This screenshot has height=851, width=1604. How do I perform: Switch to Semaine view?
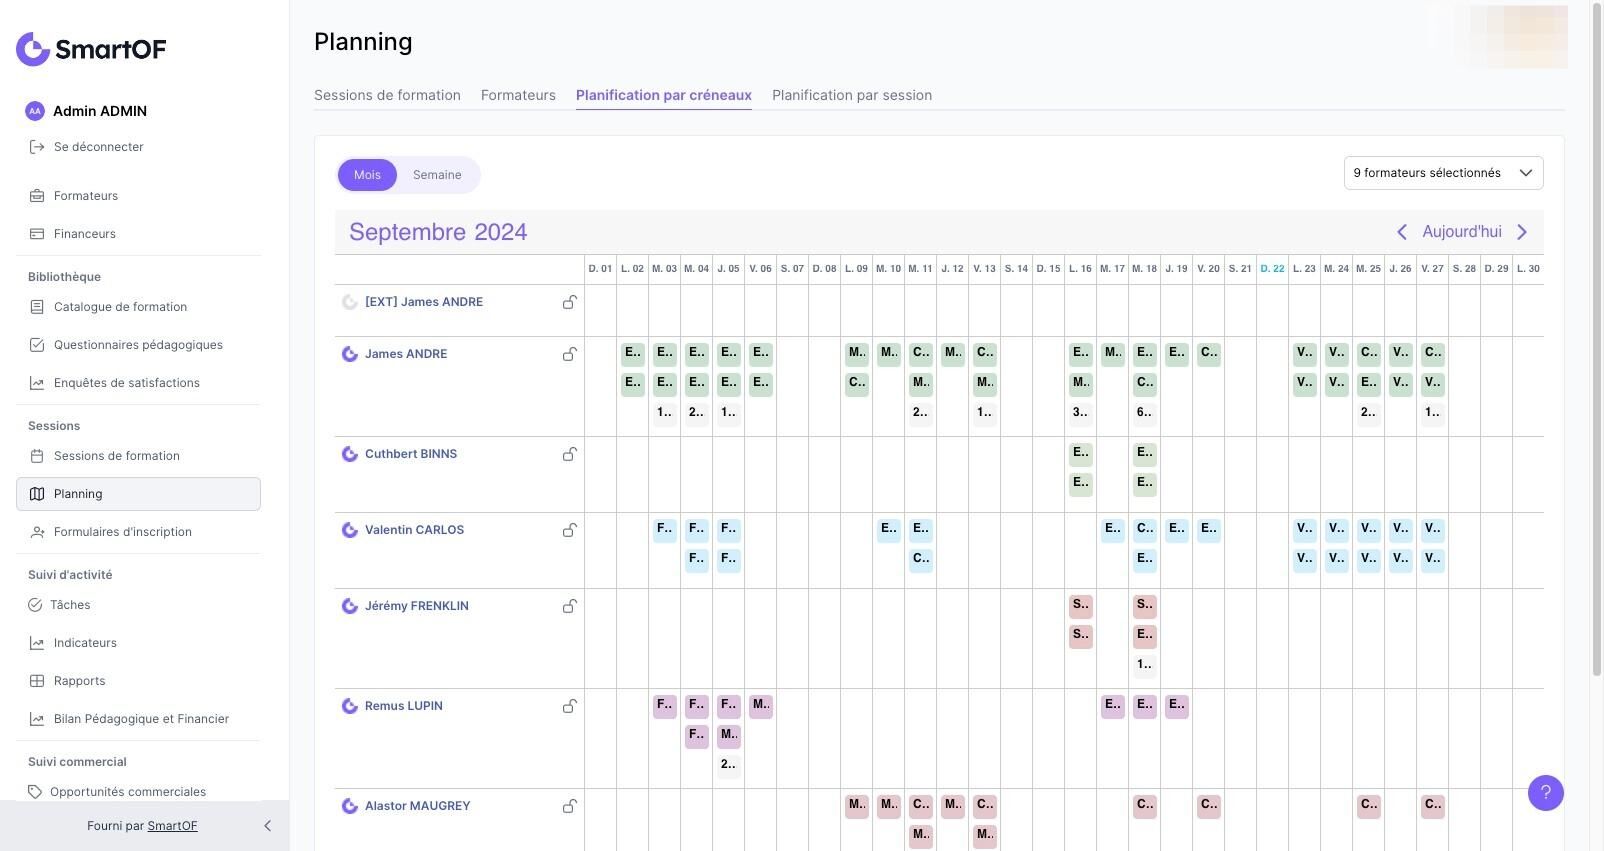(x=437, y=175)
